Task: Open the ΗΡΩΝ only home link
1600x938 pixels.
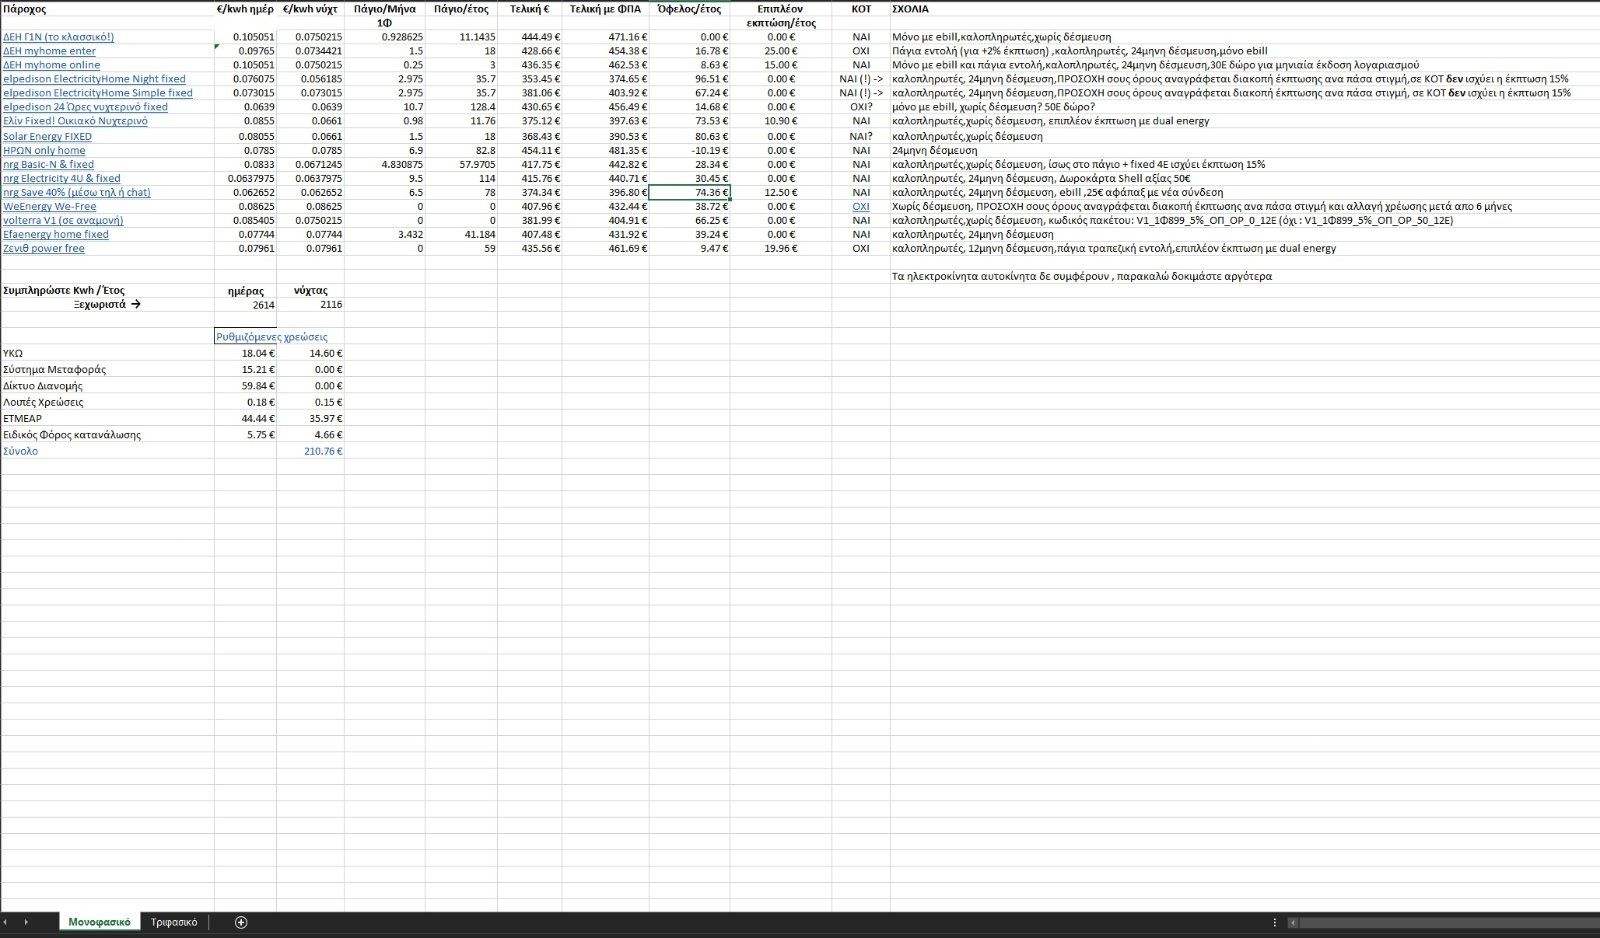Action: (x=44, y=151)
